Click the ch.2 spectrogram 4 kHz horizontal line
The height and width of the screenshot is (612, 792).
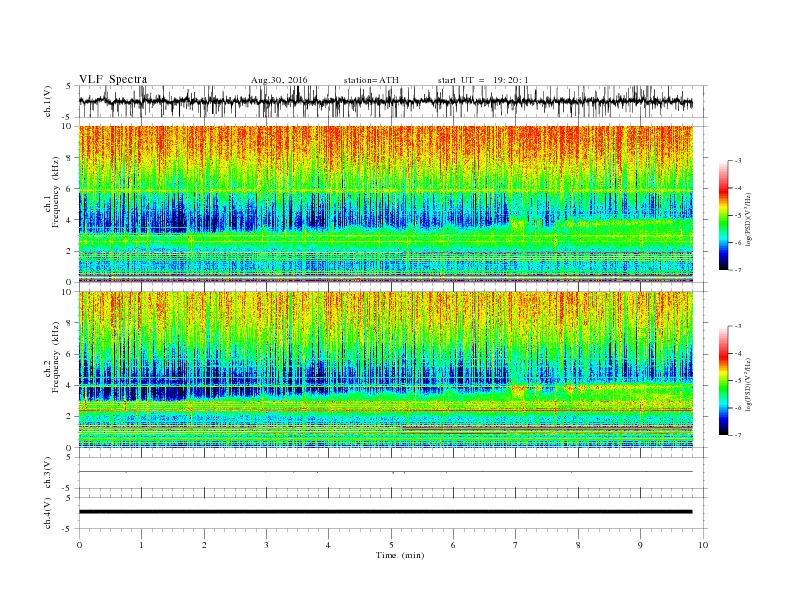pos(385,386)
